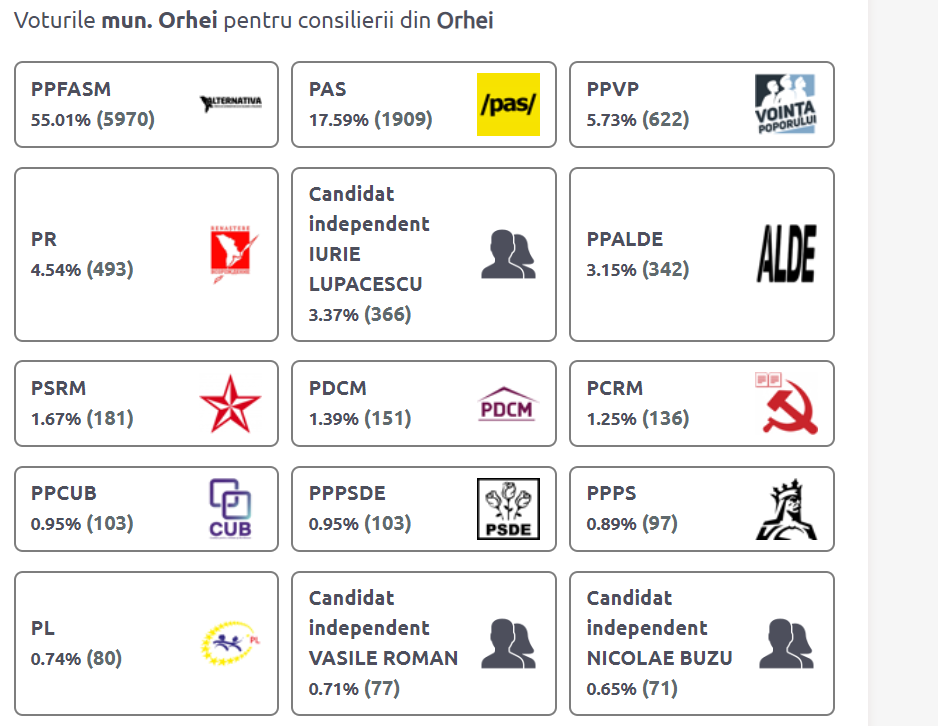Viewport: 938px width, 726px height.
Task: Click the PDCM house-shaped logo
Action: 508,404
